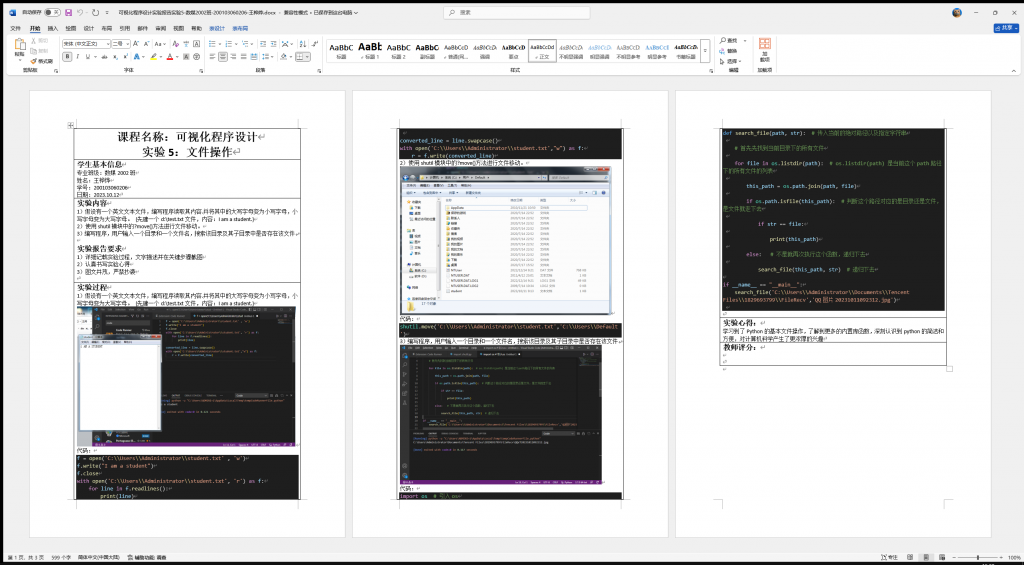Open the font name dropdown
The height and width of the screenshot is (565, 1024).
tap(106, 44)
